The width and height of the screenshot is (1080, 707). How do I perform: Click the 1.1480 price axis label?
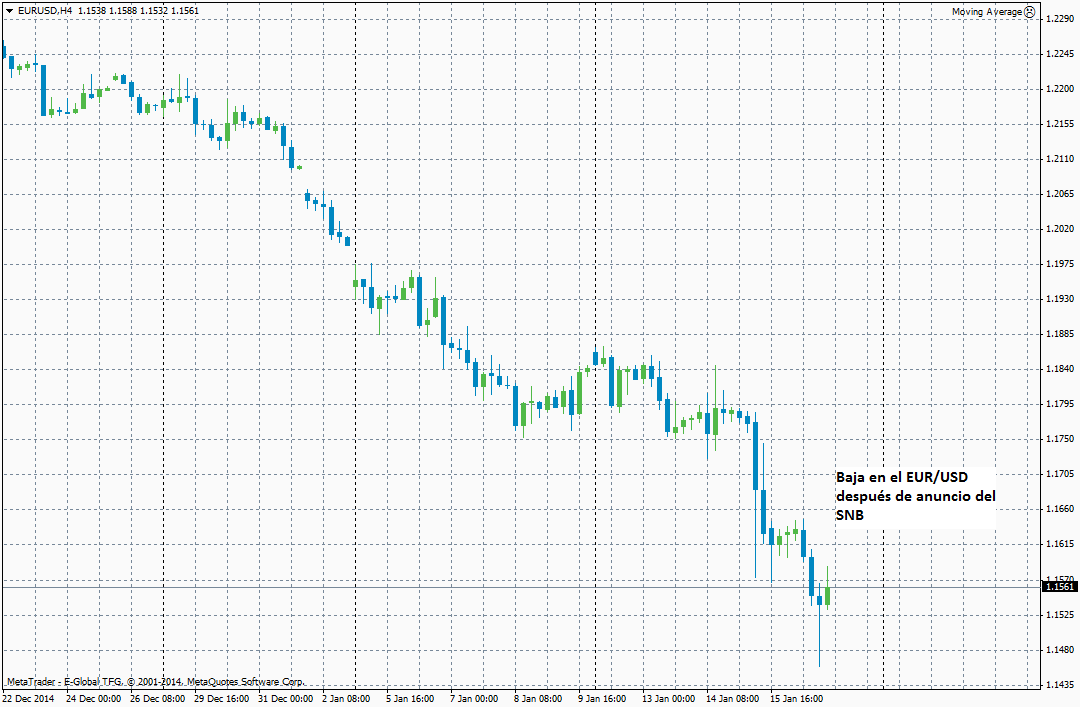click(x=1059, y=650)
